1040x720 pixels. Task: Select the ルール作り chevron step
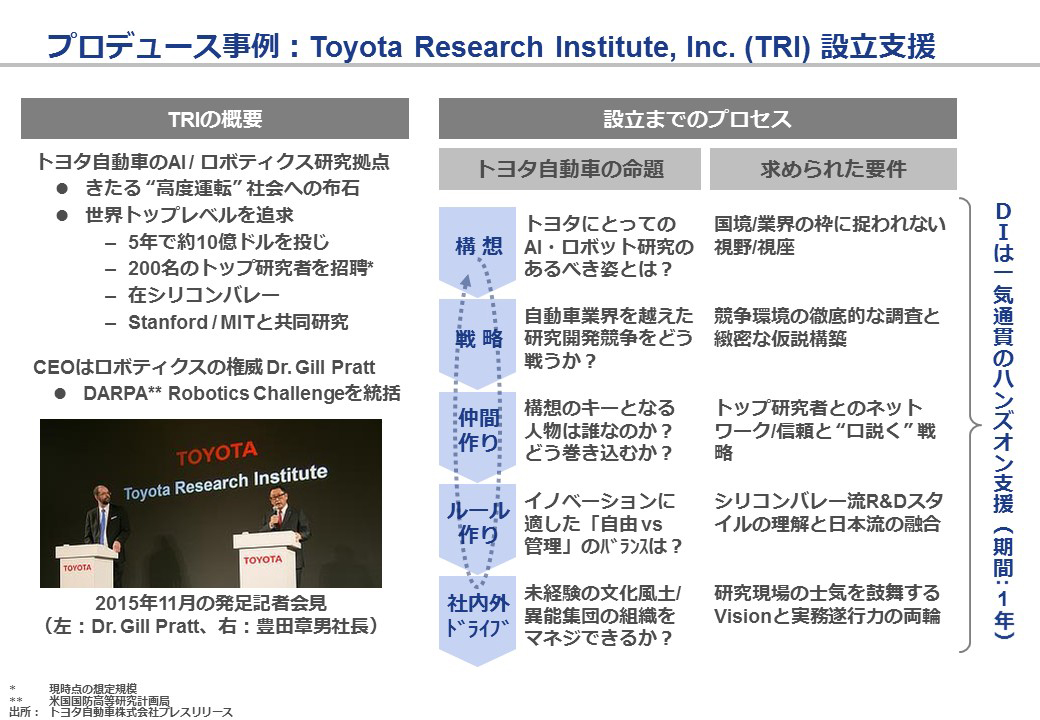click(x=477, y=526)
